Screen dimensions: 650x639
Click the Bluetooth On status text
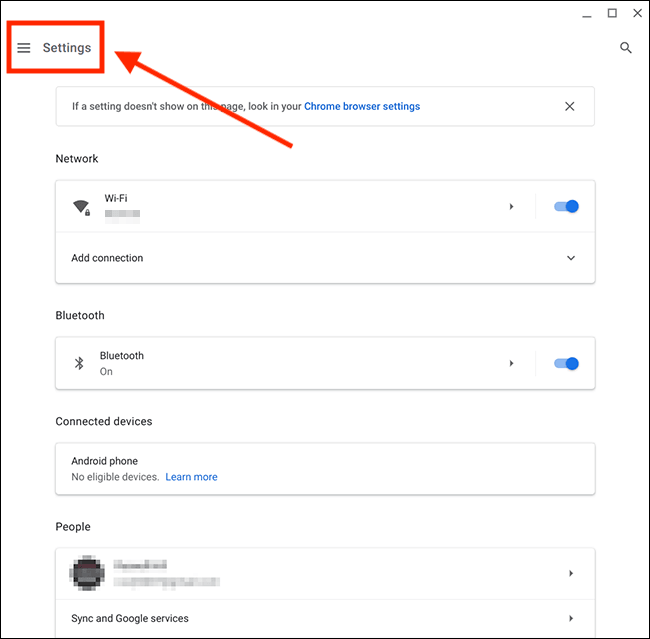(x=106, y=372)
